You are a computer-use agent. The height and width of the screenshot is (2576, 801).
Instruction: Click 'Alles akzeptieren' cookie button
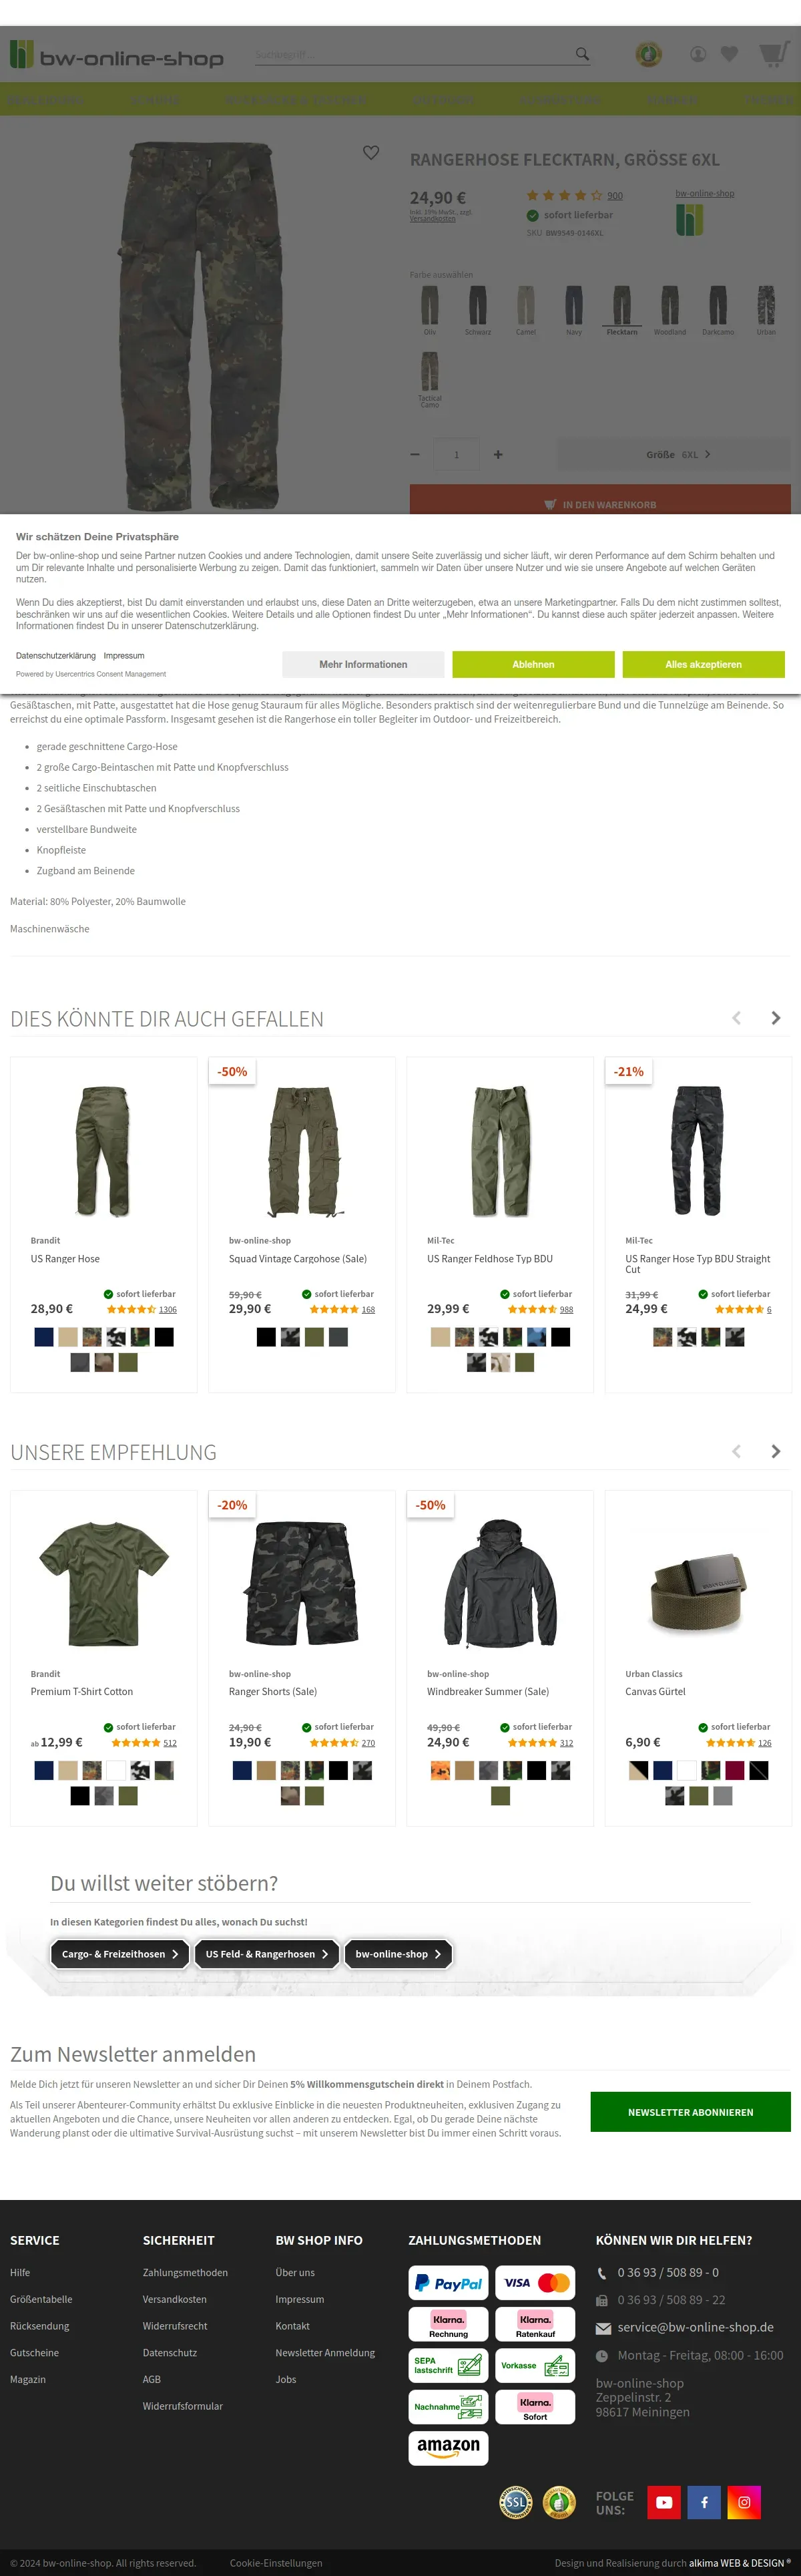[703, 664]
